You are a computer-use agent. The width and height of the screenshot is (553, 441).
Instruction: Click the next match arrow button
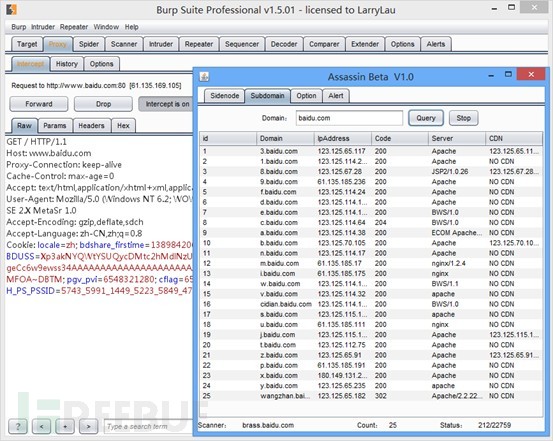point(89,427)
